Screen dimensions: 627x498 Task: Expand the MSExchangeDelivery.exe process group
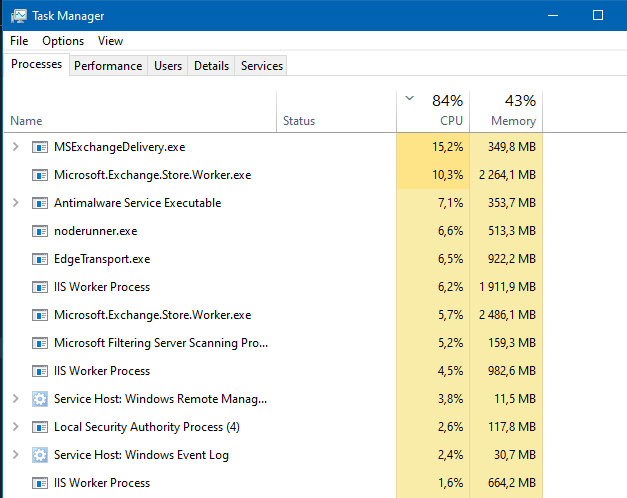tap(16, 147)
